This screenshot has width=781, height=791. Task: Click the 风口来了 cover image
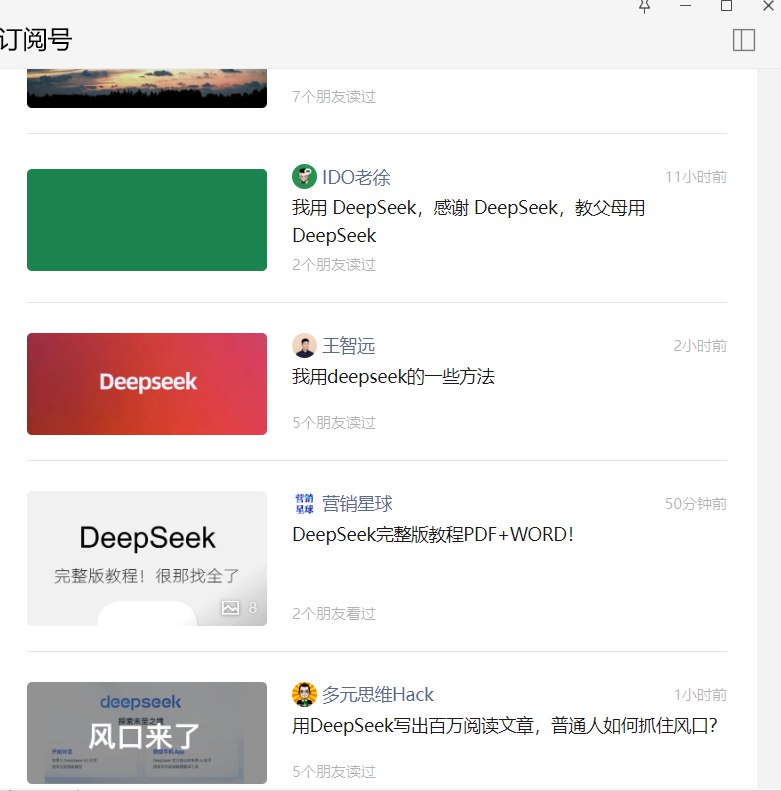point(147,732)
